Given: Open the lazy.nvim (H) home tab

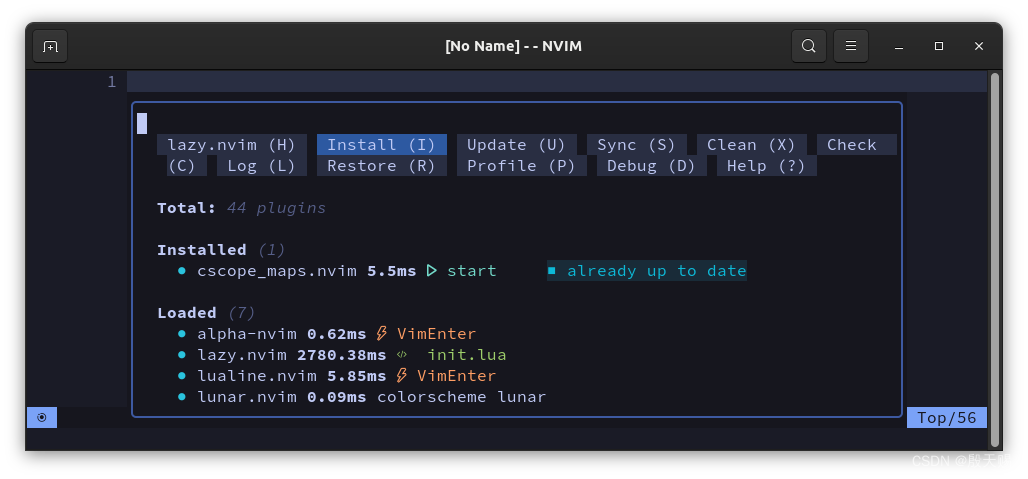Looking at the screenshot, I should 231,145.
